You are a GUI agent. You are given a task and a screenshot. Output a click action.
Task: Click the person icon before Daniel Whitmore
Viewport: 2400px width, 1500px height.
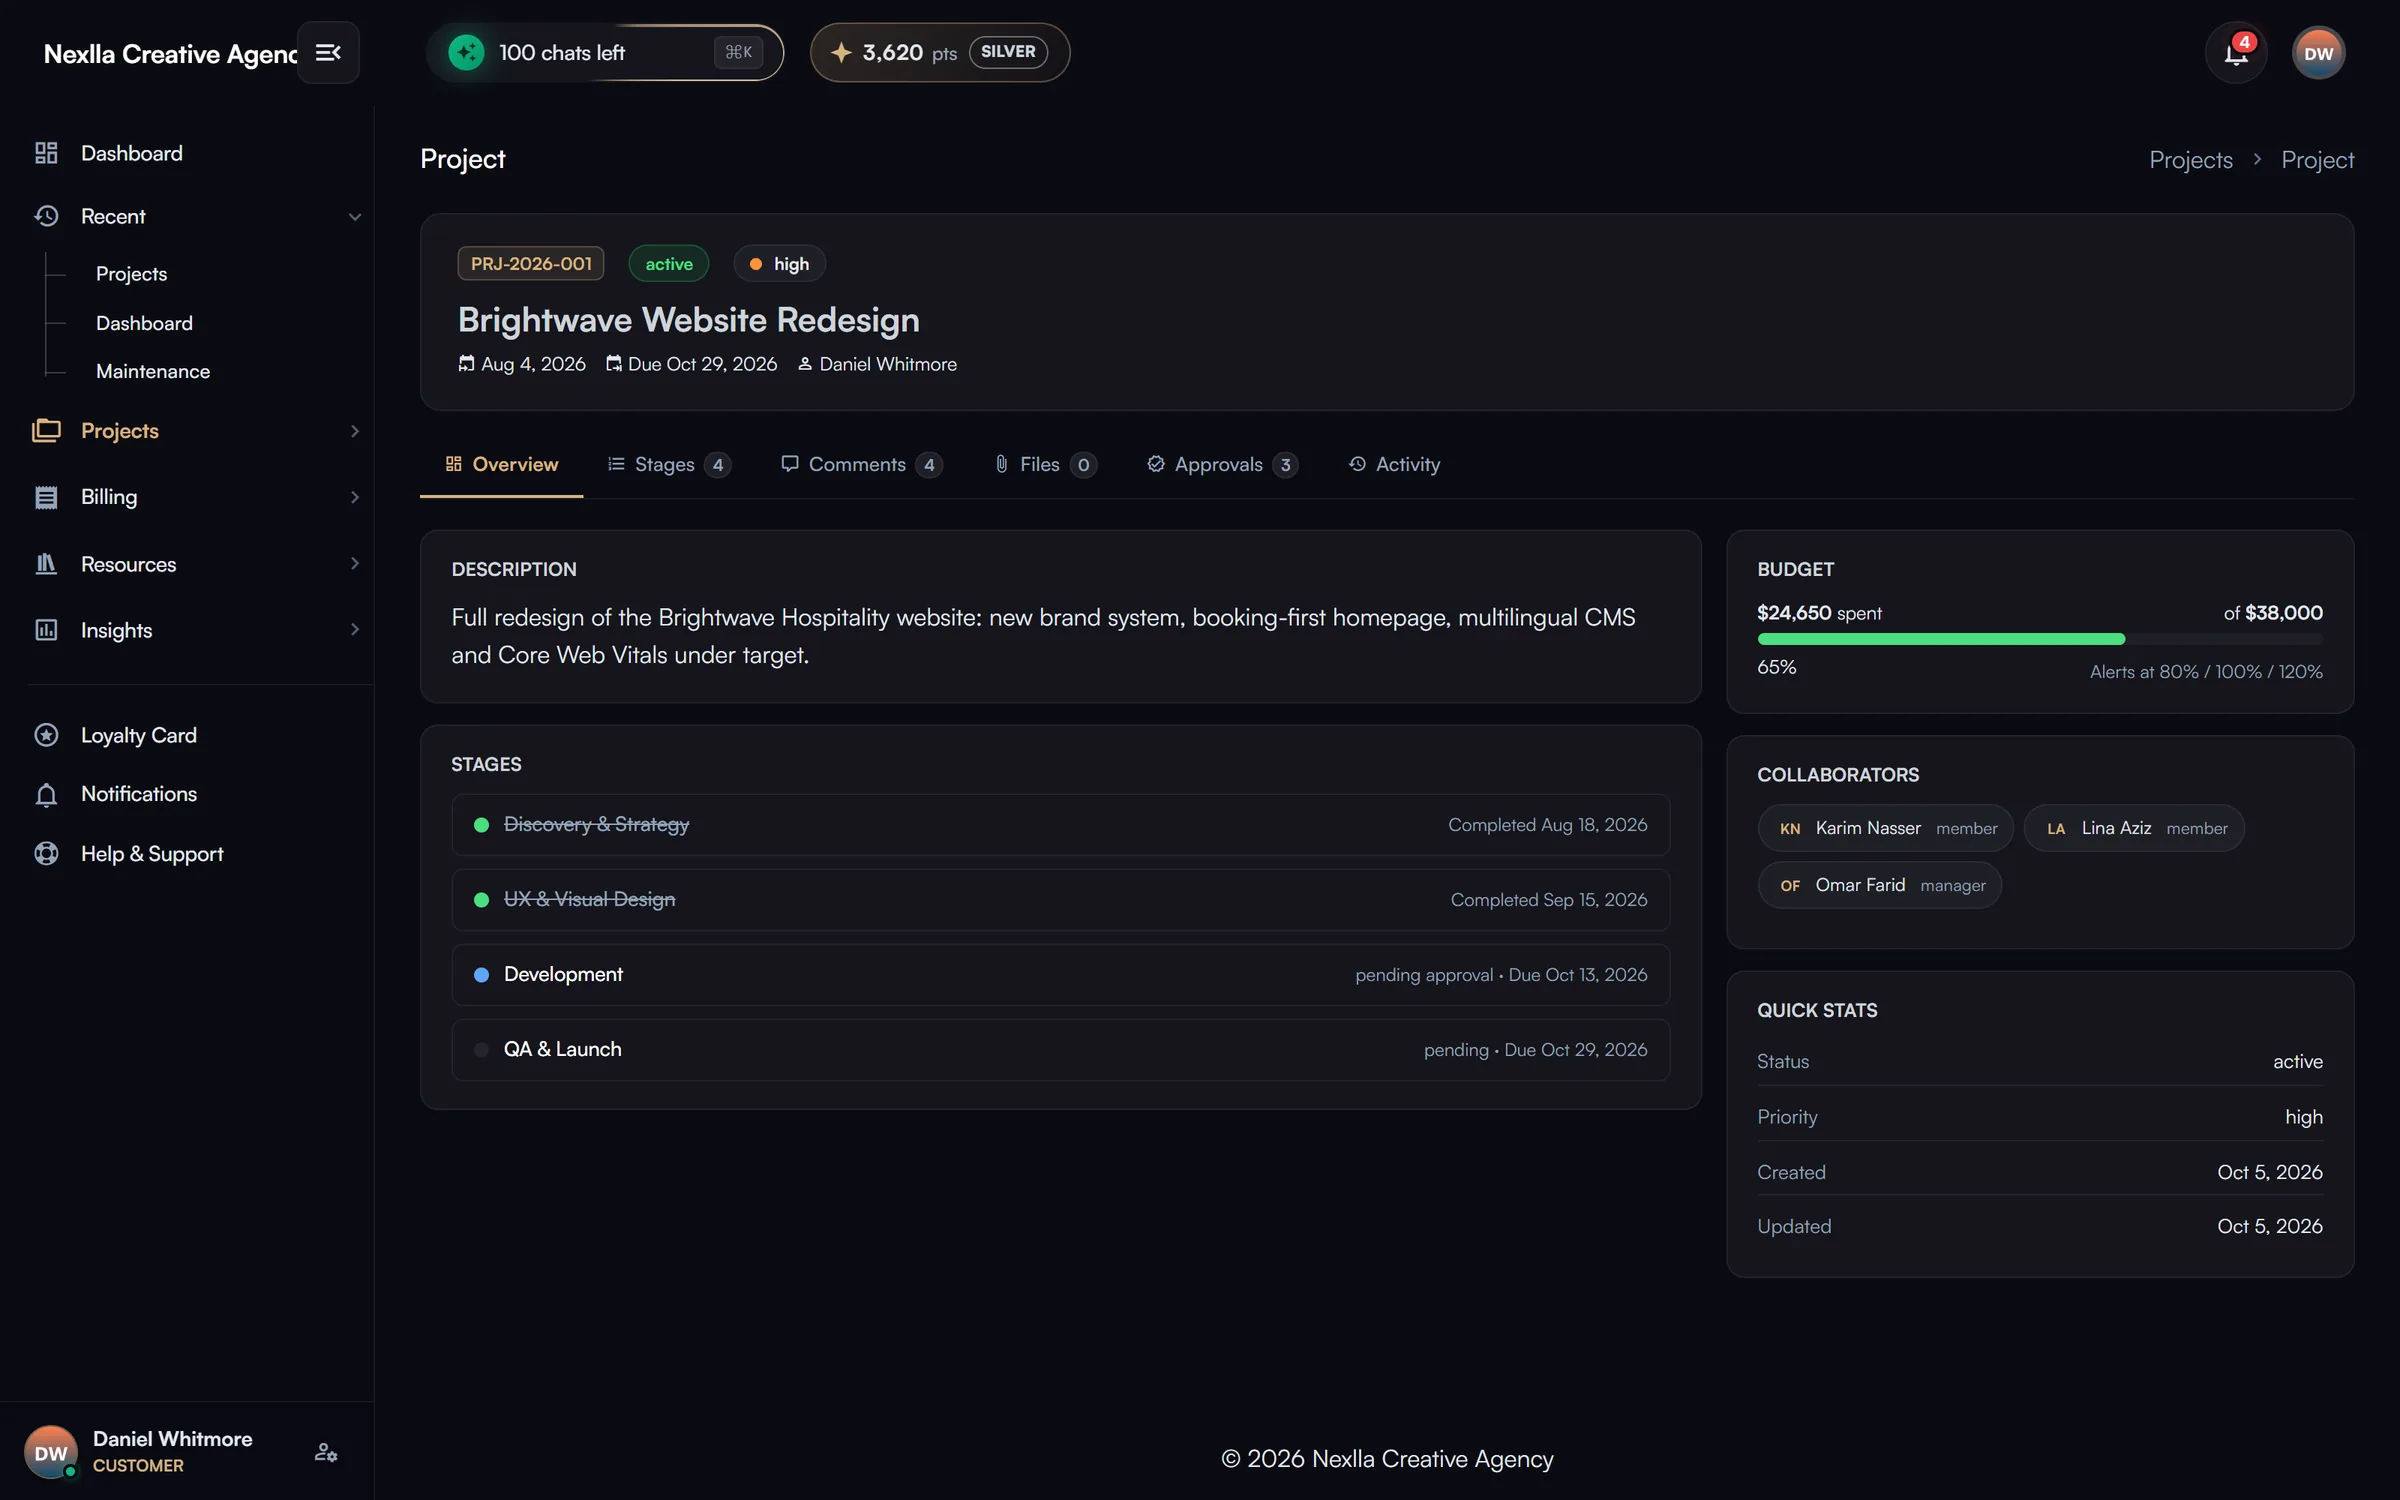click(804, 364)
